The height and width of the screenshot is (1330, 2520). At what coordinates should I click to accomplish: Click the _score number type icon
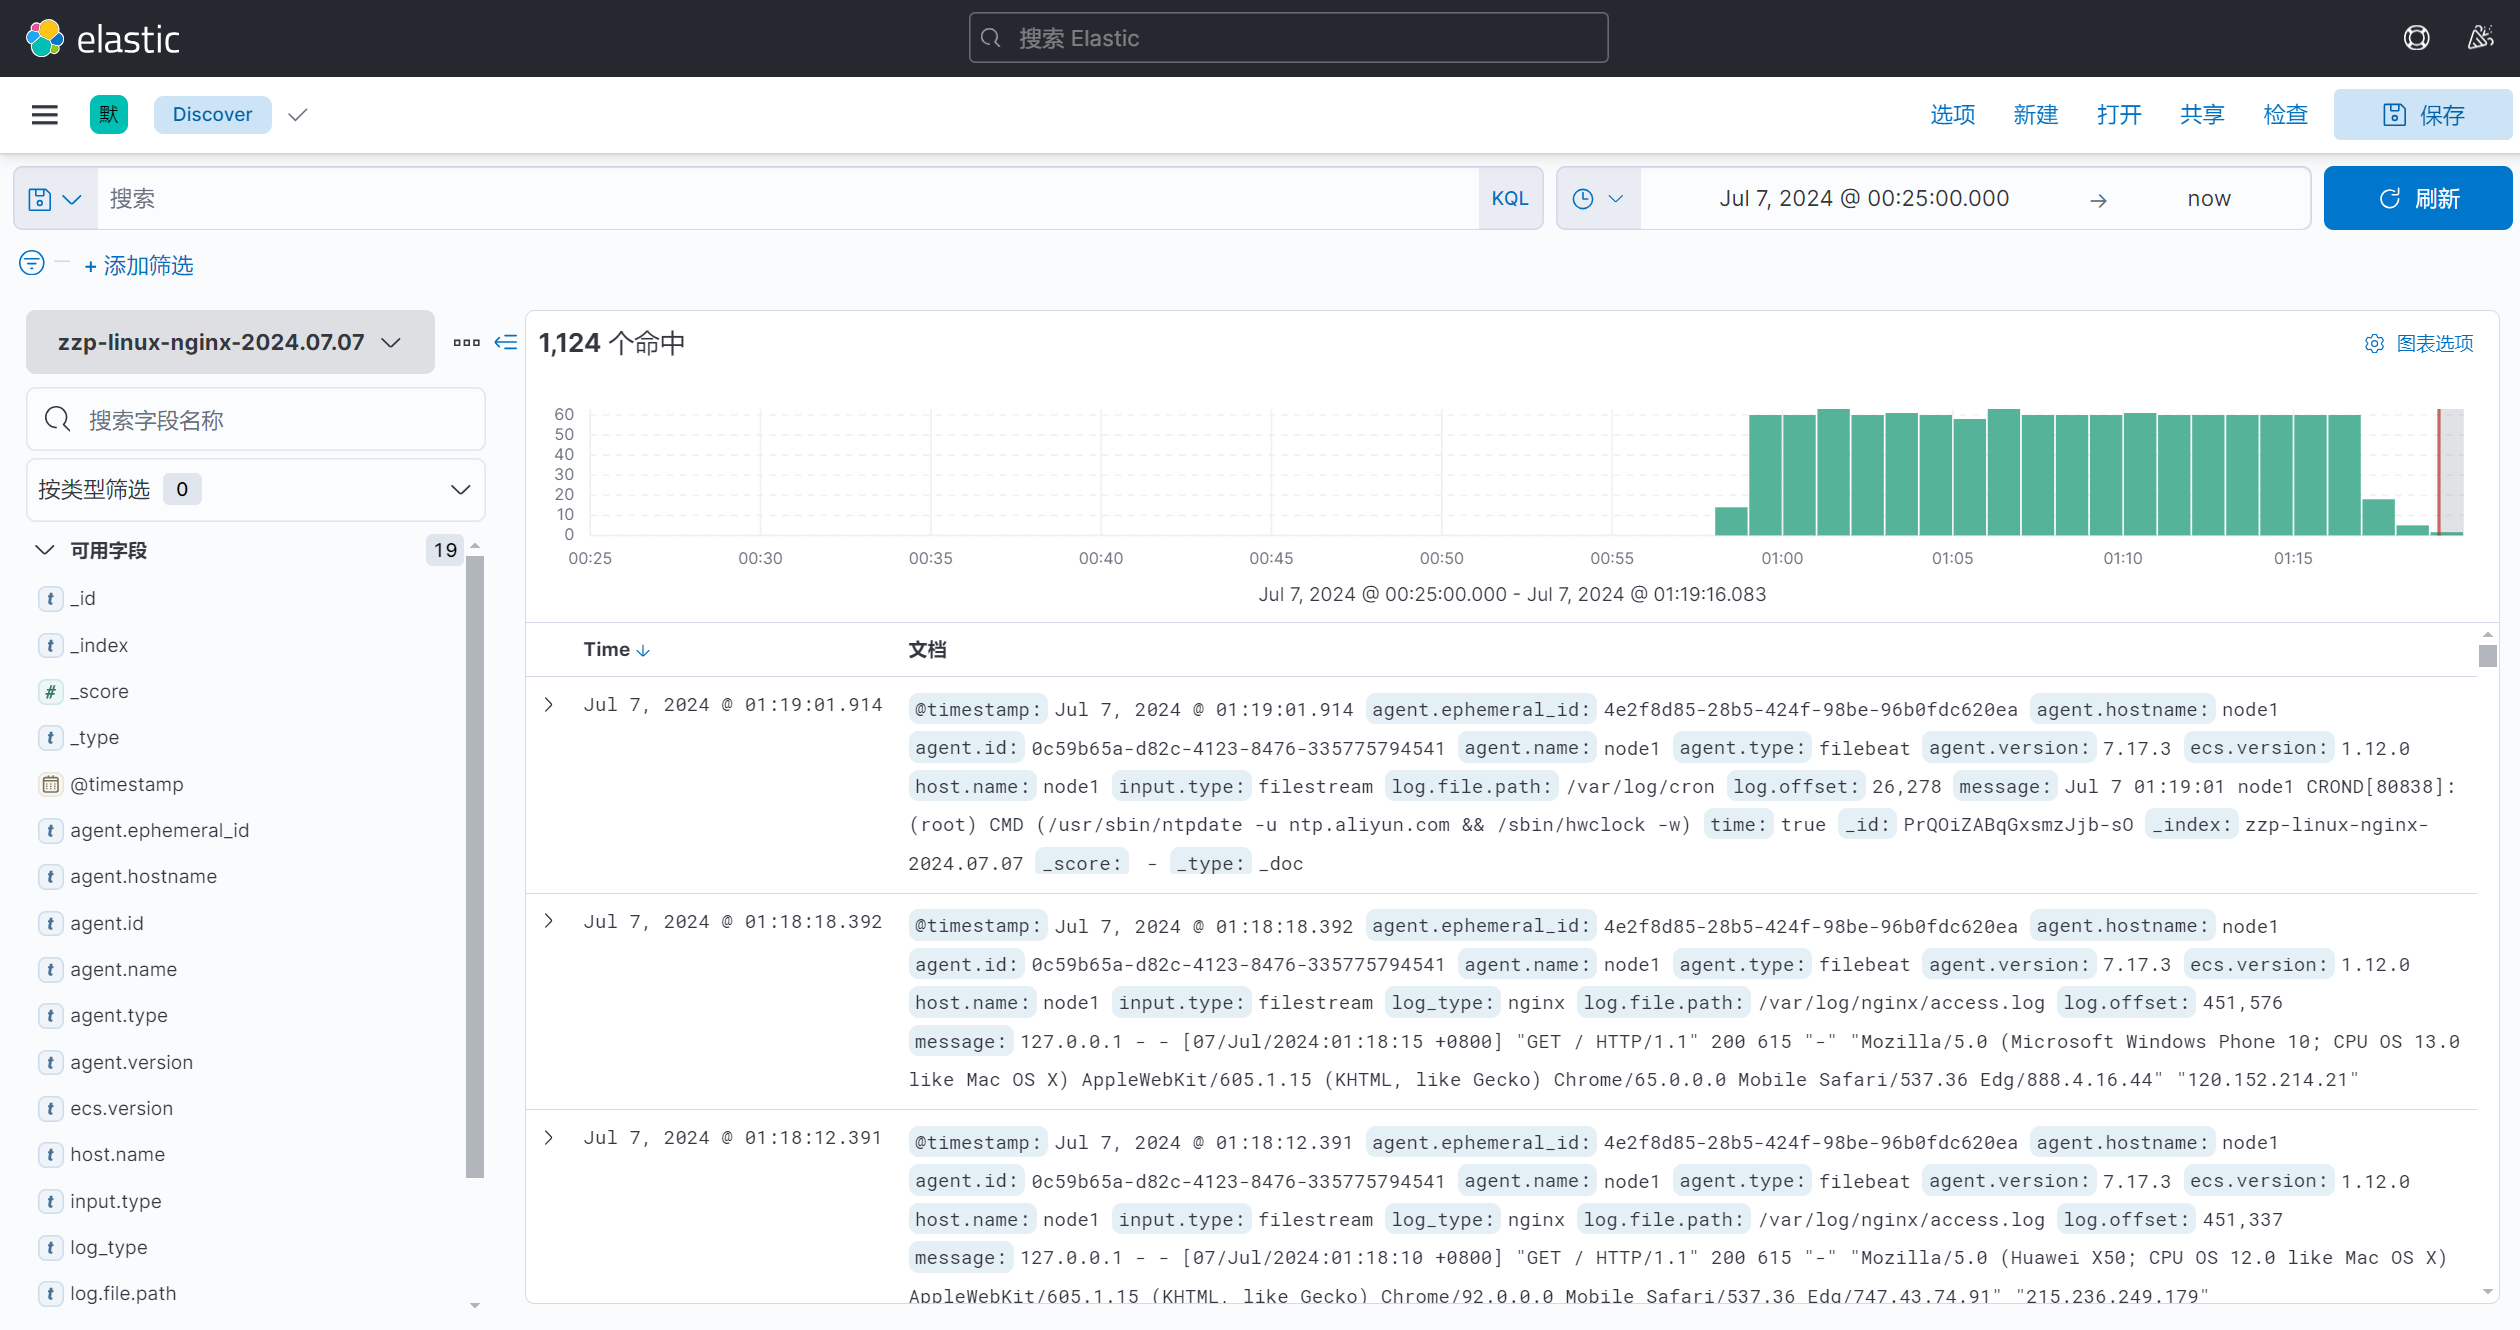click(50, 691)
